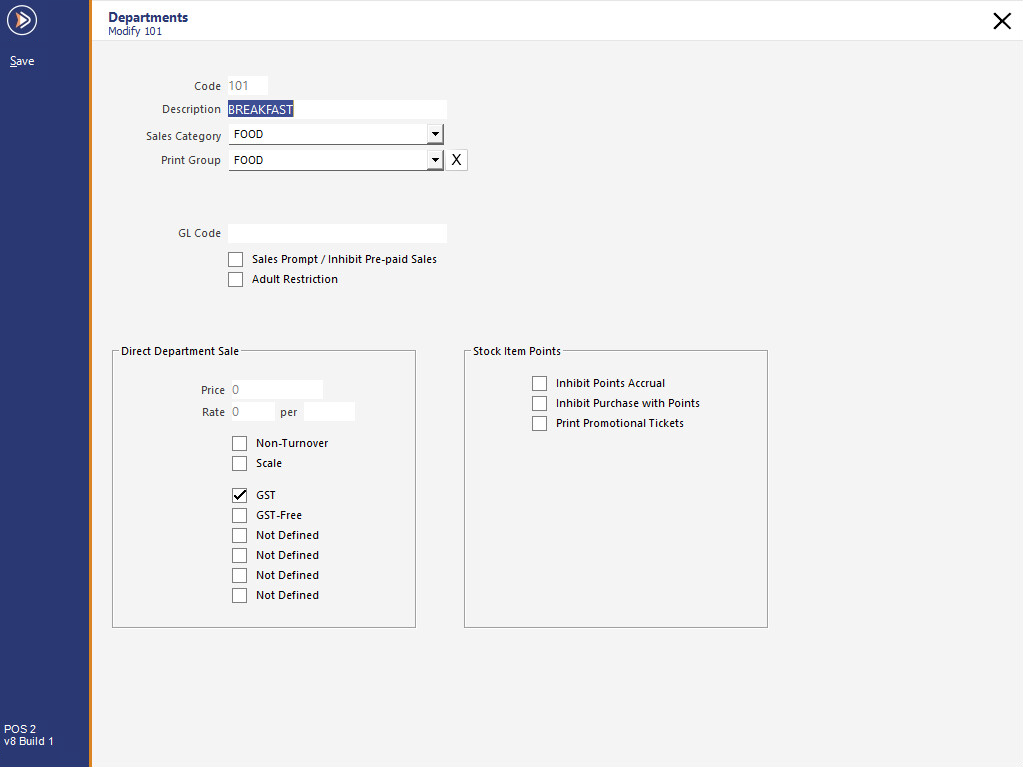Clear the Print Group using the X button
1023x767 pixels.
(x=456, y=159)
